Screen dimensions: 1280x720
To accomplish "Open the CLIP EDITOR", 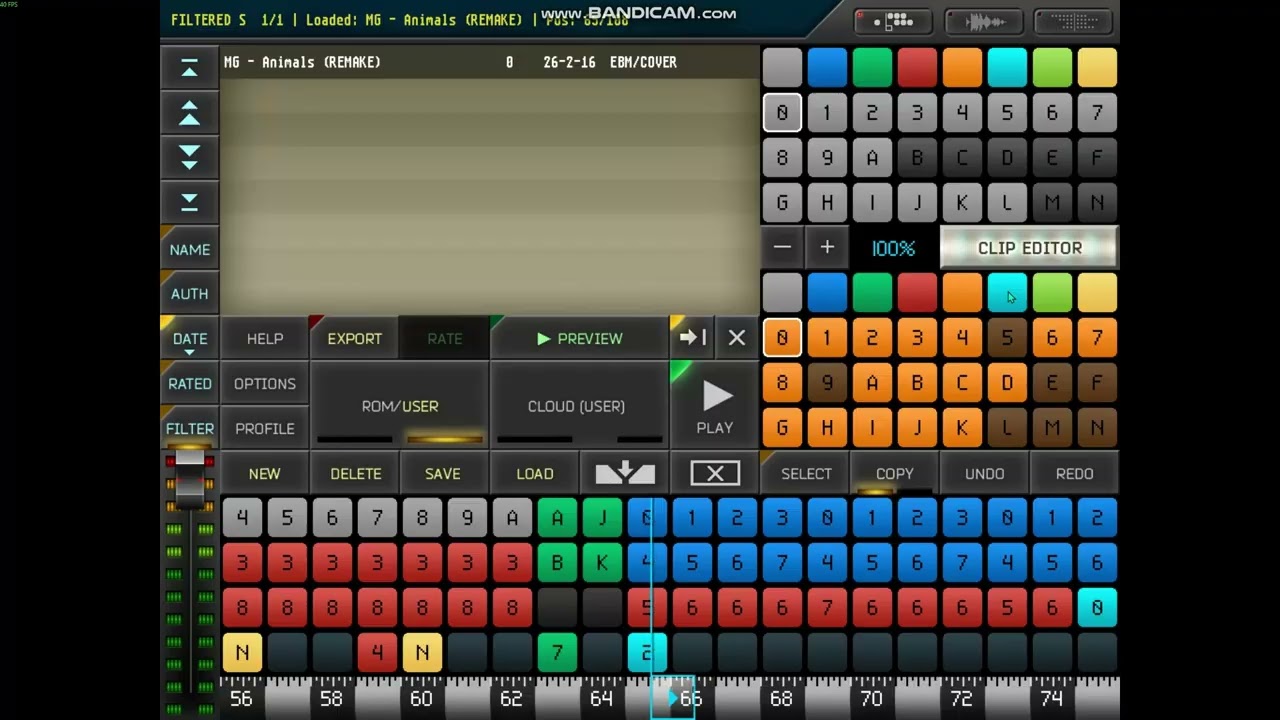I will click(x=1029, y=247).
